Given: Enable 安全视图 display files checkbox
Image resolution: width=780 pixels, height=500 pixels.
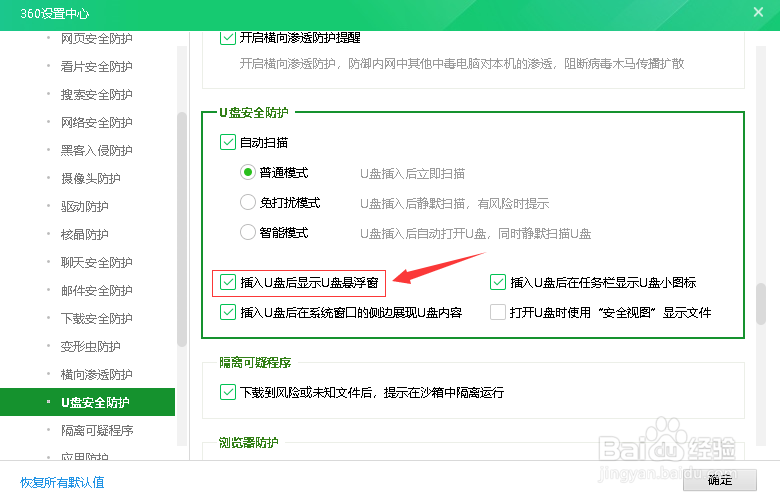Looking at the screenshot, I should click(x=498, y=312).
